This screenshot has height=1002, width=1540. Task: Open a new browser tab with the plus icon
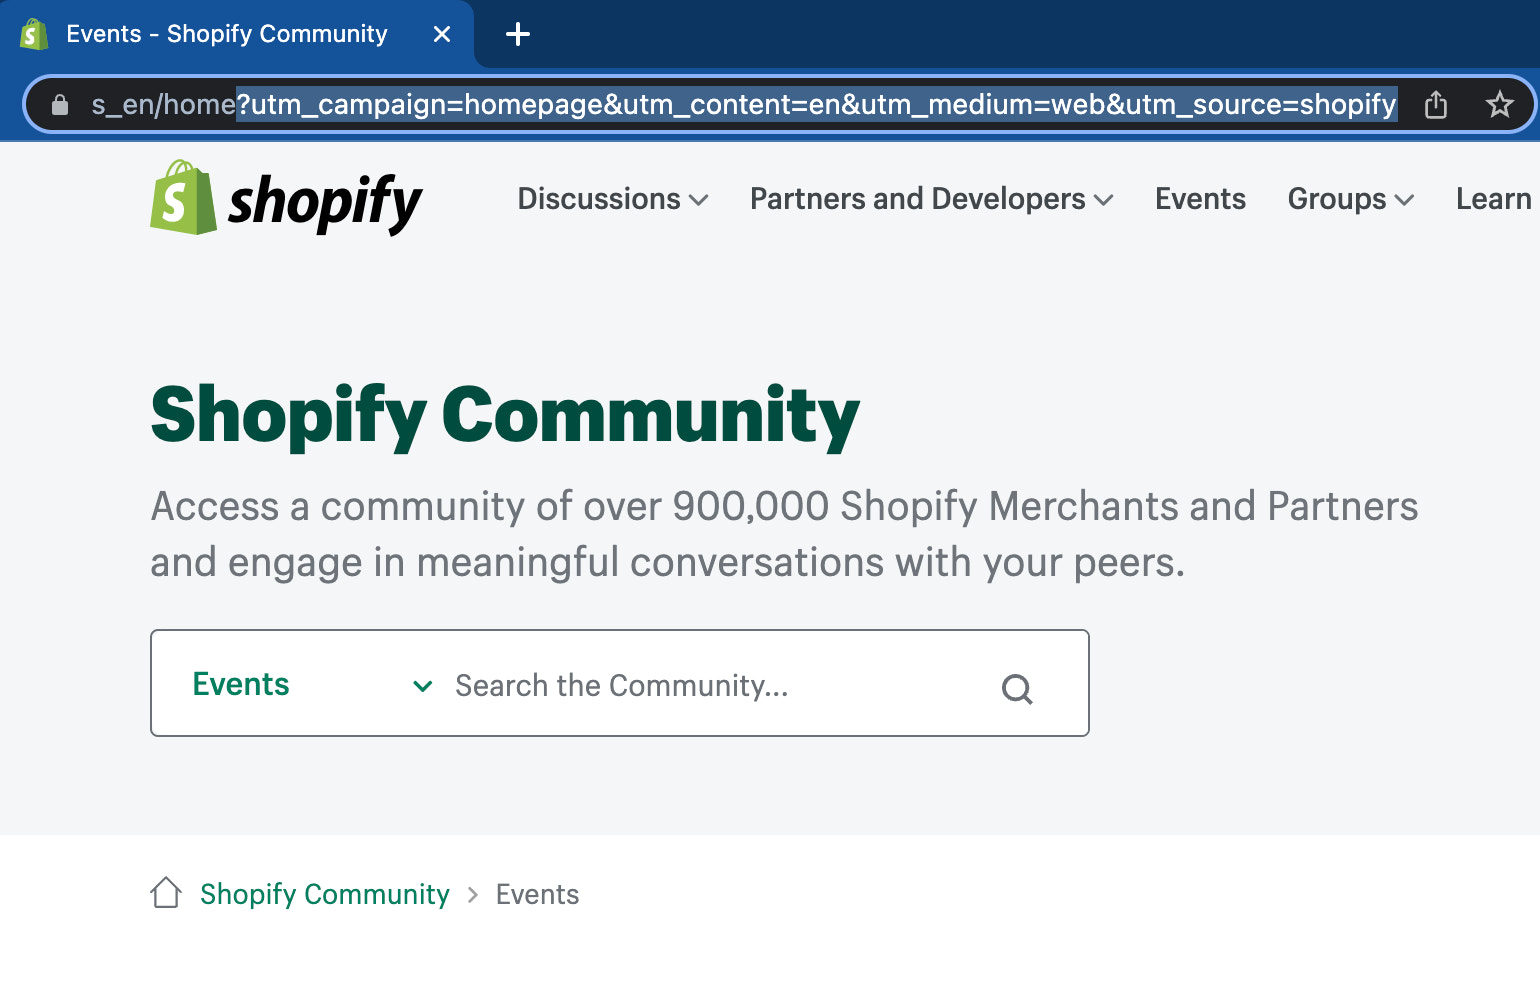click(x=517, y=33)
